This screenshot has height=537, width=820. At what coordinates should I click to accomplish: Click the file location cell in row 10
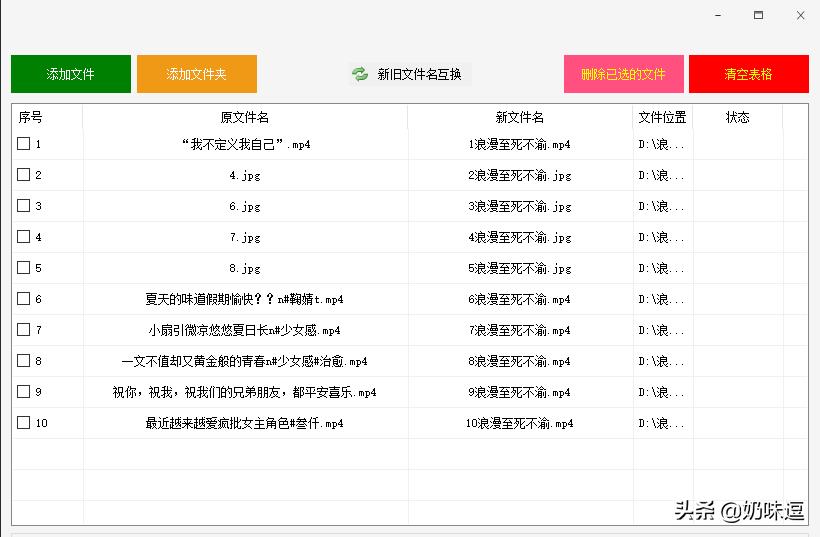pos(662,423)
